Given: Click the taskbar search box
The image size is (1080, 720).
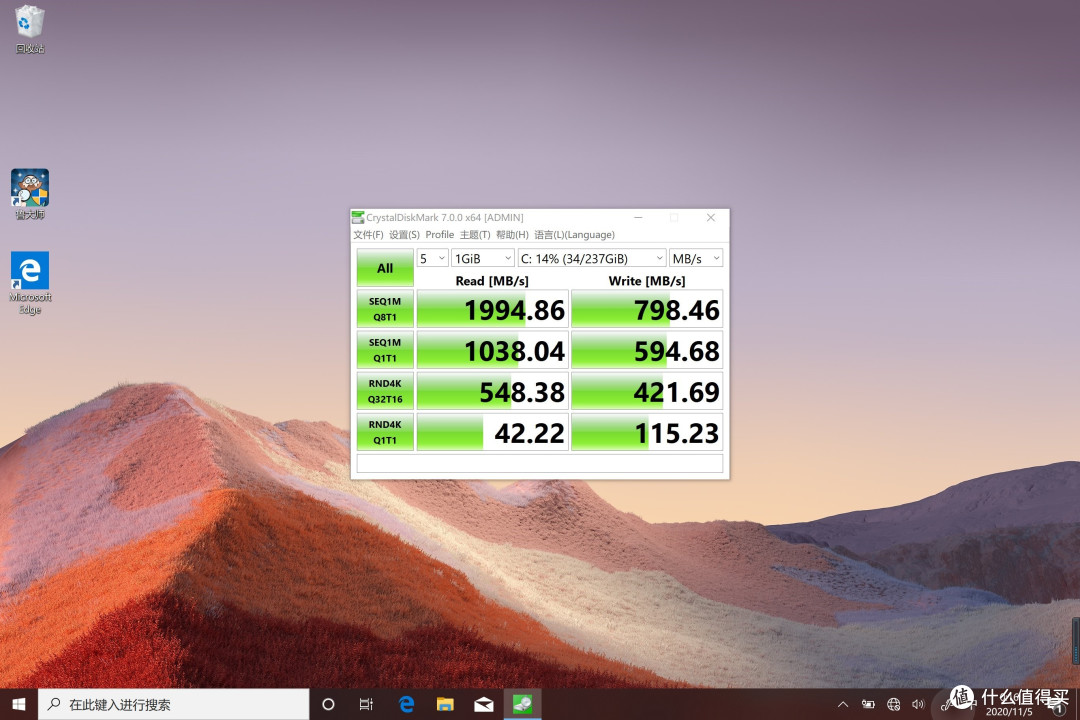Looking at the screenshot, I should pyautogui.click(x=174, y=704).
